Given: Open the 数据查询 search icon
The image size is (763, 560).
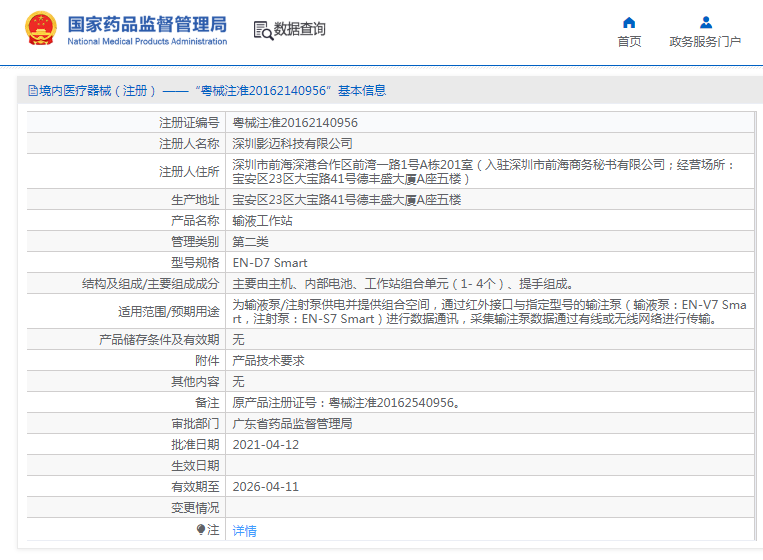Looking at the screenshot, I should click(263, 30).
